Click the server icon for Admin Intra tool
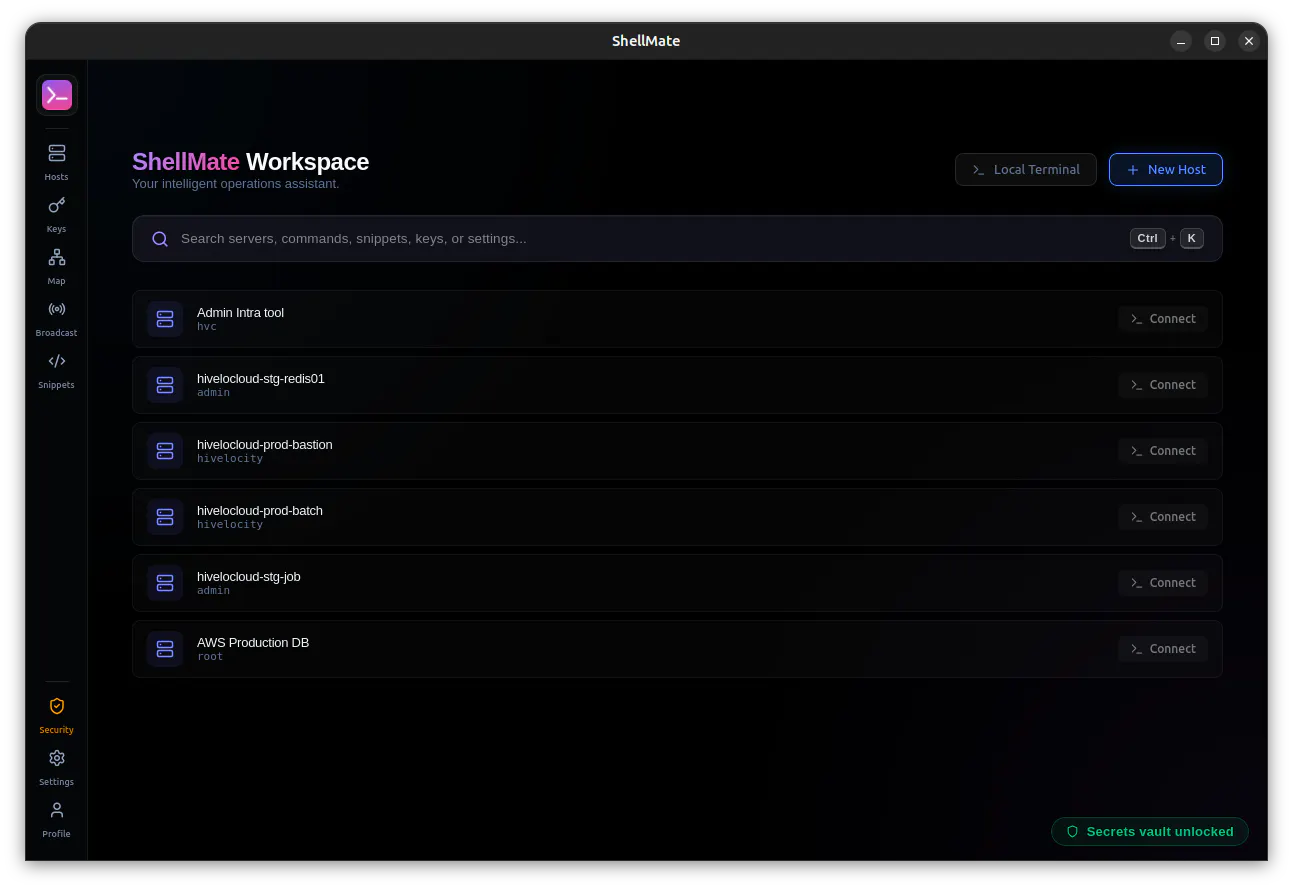Image resolution: width=1293 pixels, height=889 pixels. pyautogui.click(x=165, y=319)
